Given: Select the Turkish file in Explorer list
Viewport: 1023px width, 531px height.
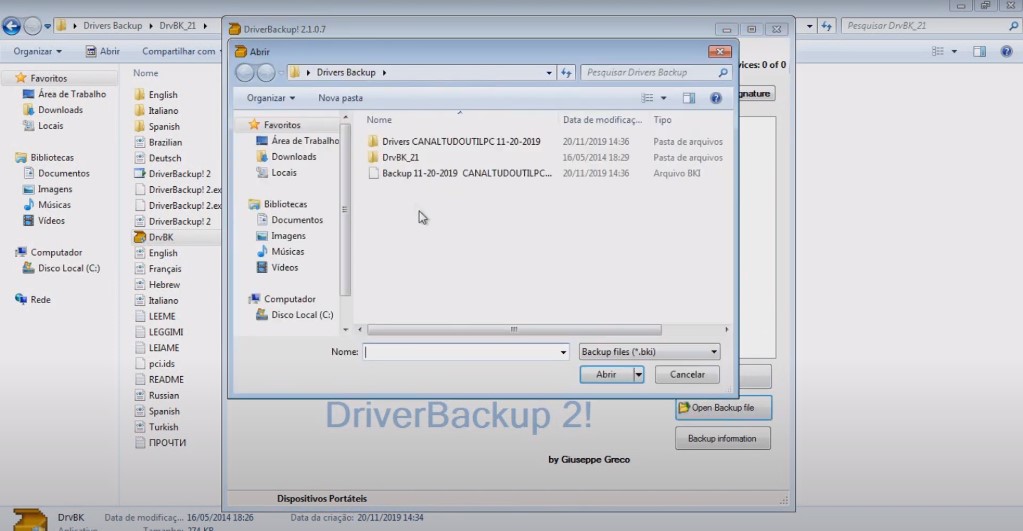Looking at the screenshot, I should click(x=163, y=427).
